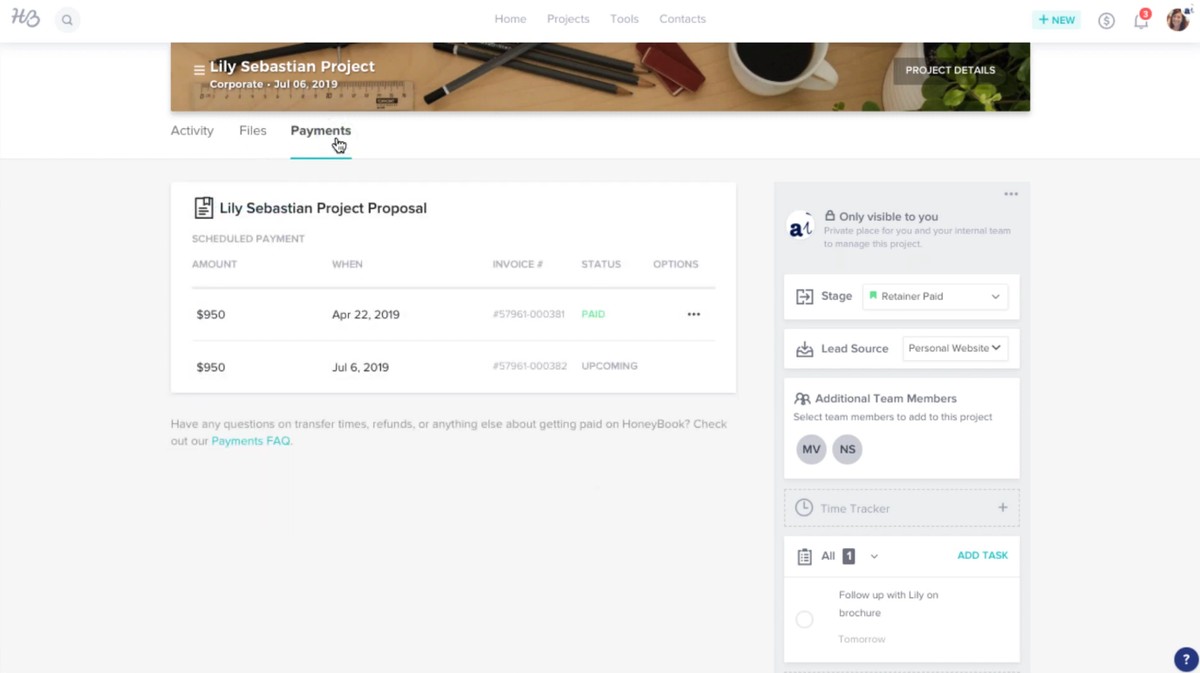Click the tasks clipboard icon
The height and width of the screenshot is (673, 1200).
(804, 557)
